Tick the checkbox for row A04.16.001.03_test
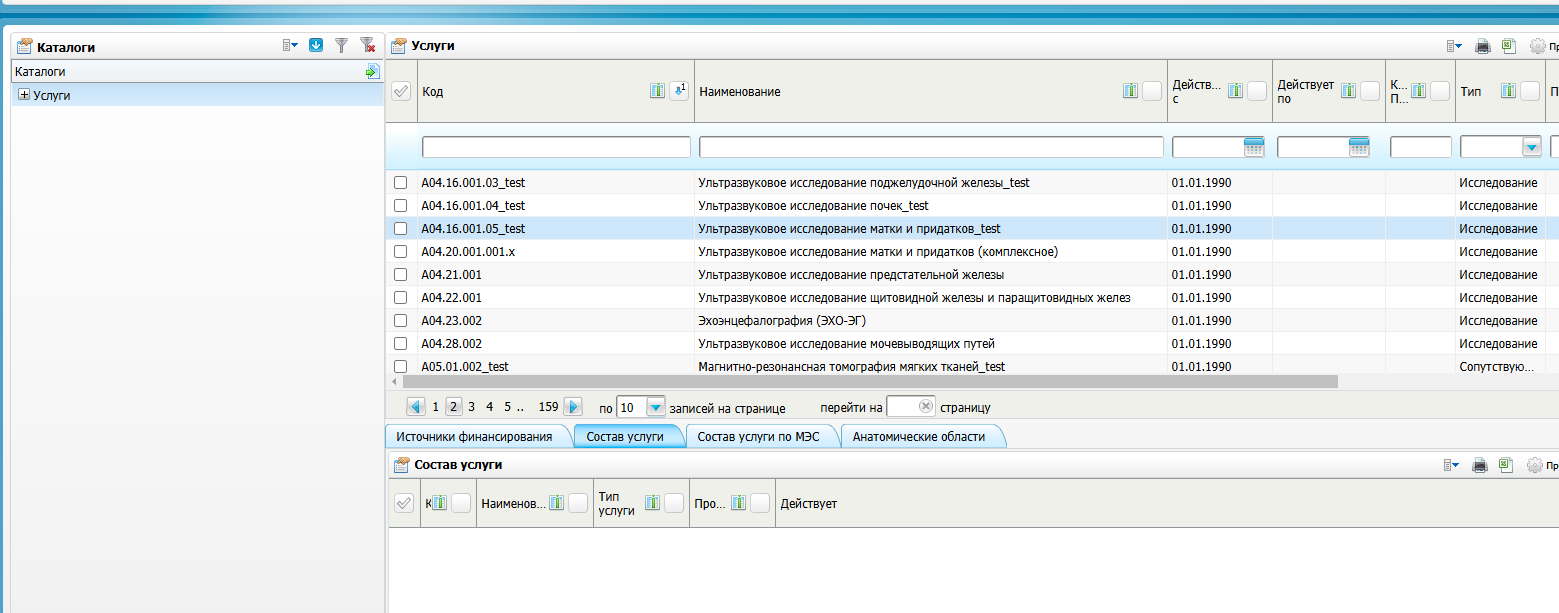Image resolution: width=1559 pixels, height=613 pixels. coord(401,183)
